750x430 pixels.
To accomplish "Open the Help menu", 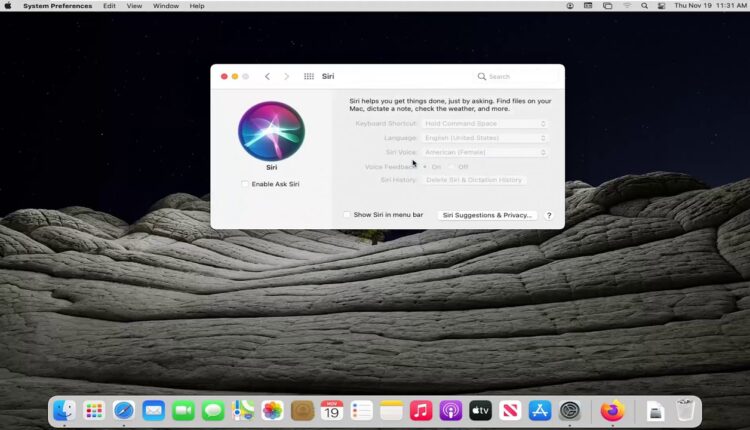I will 197,6.
